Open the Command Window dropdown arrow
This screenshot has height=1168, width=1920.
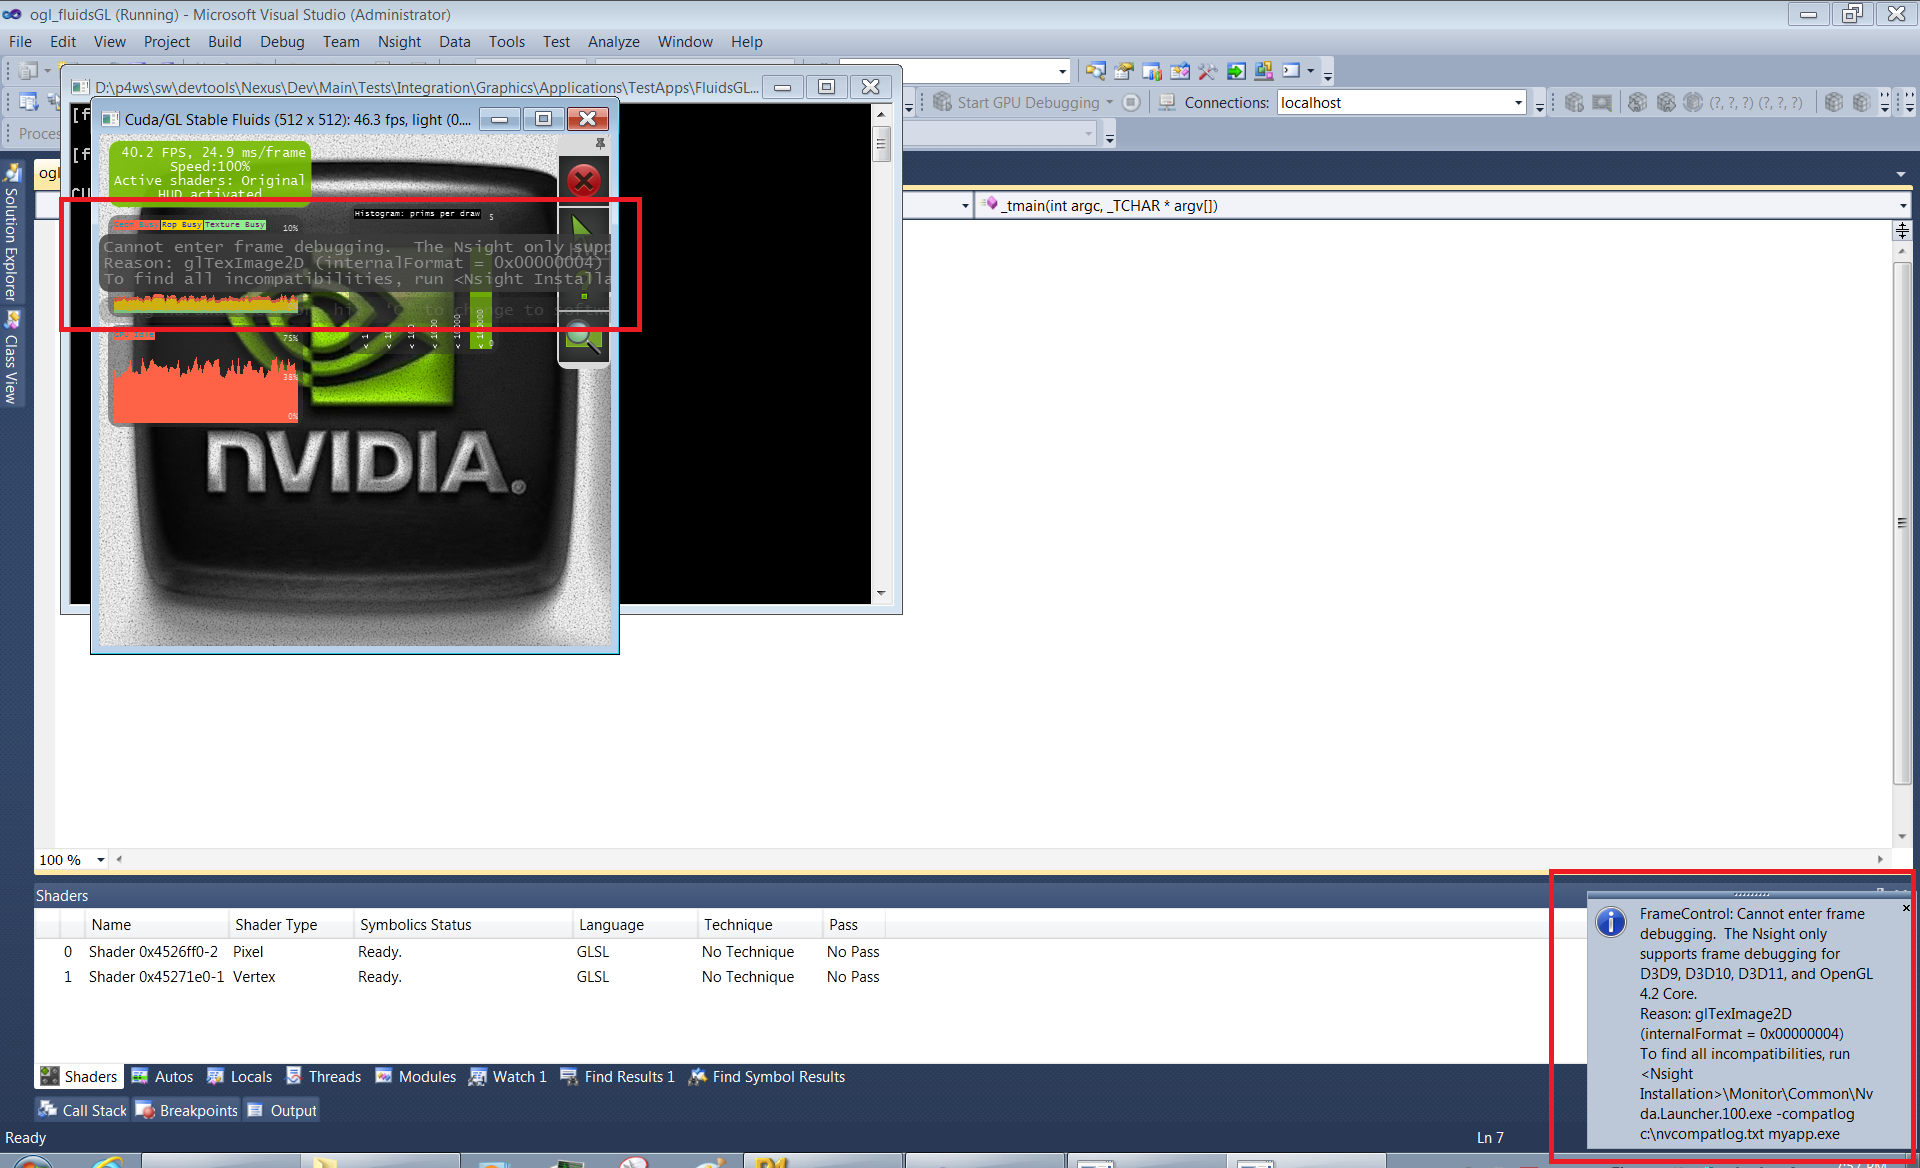coord(1310,71)
